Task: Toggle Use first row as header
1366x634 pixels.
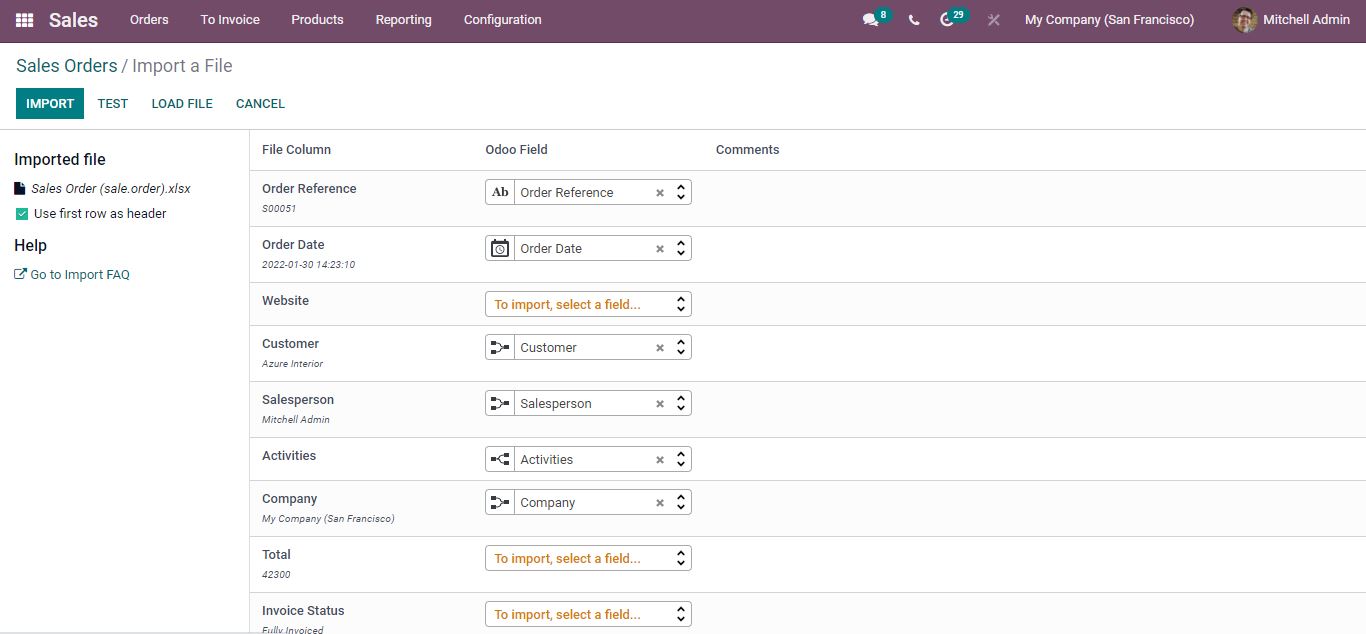Action: tap(22, 214)
